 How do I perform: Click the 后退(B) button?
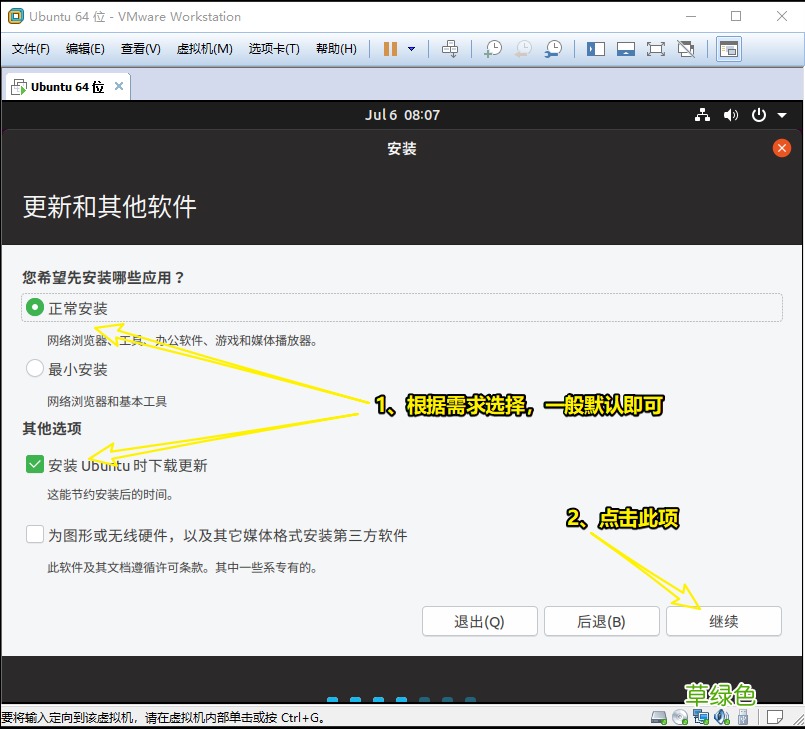pos(602,622)
